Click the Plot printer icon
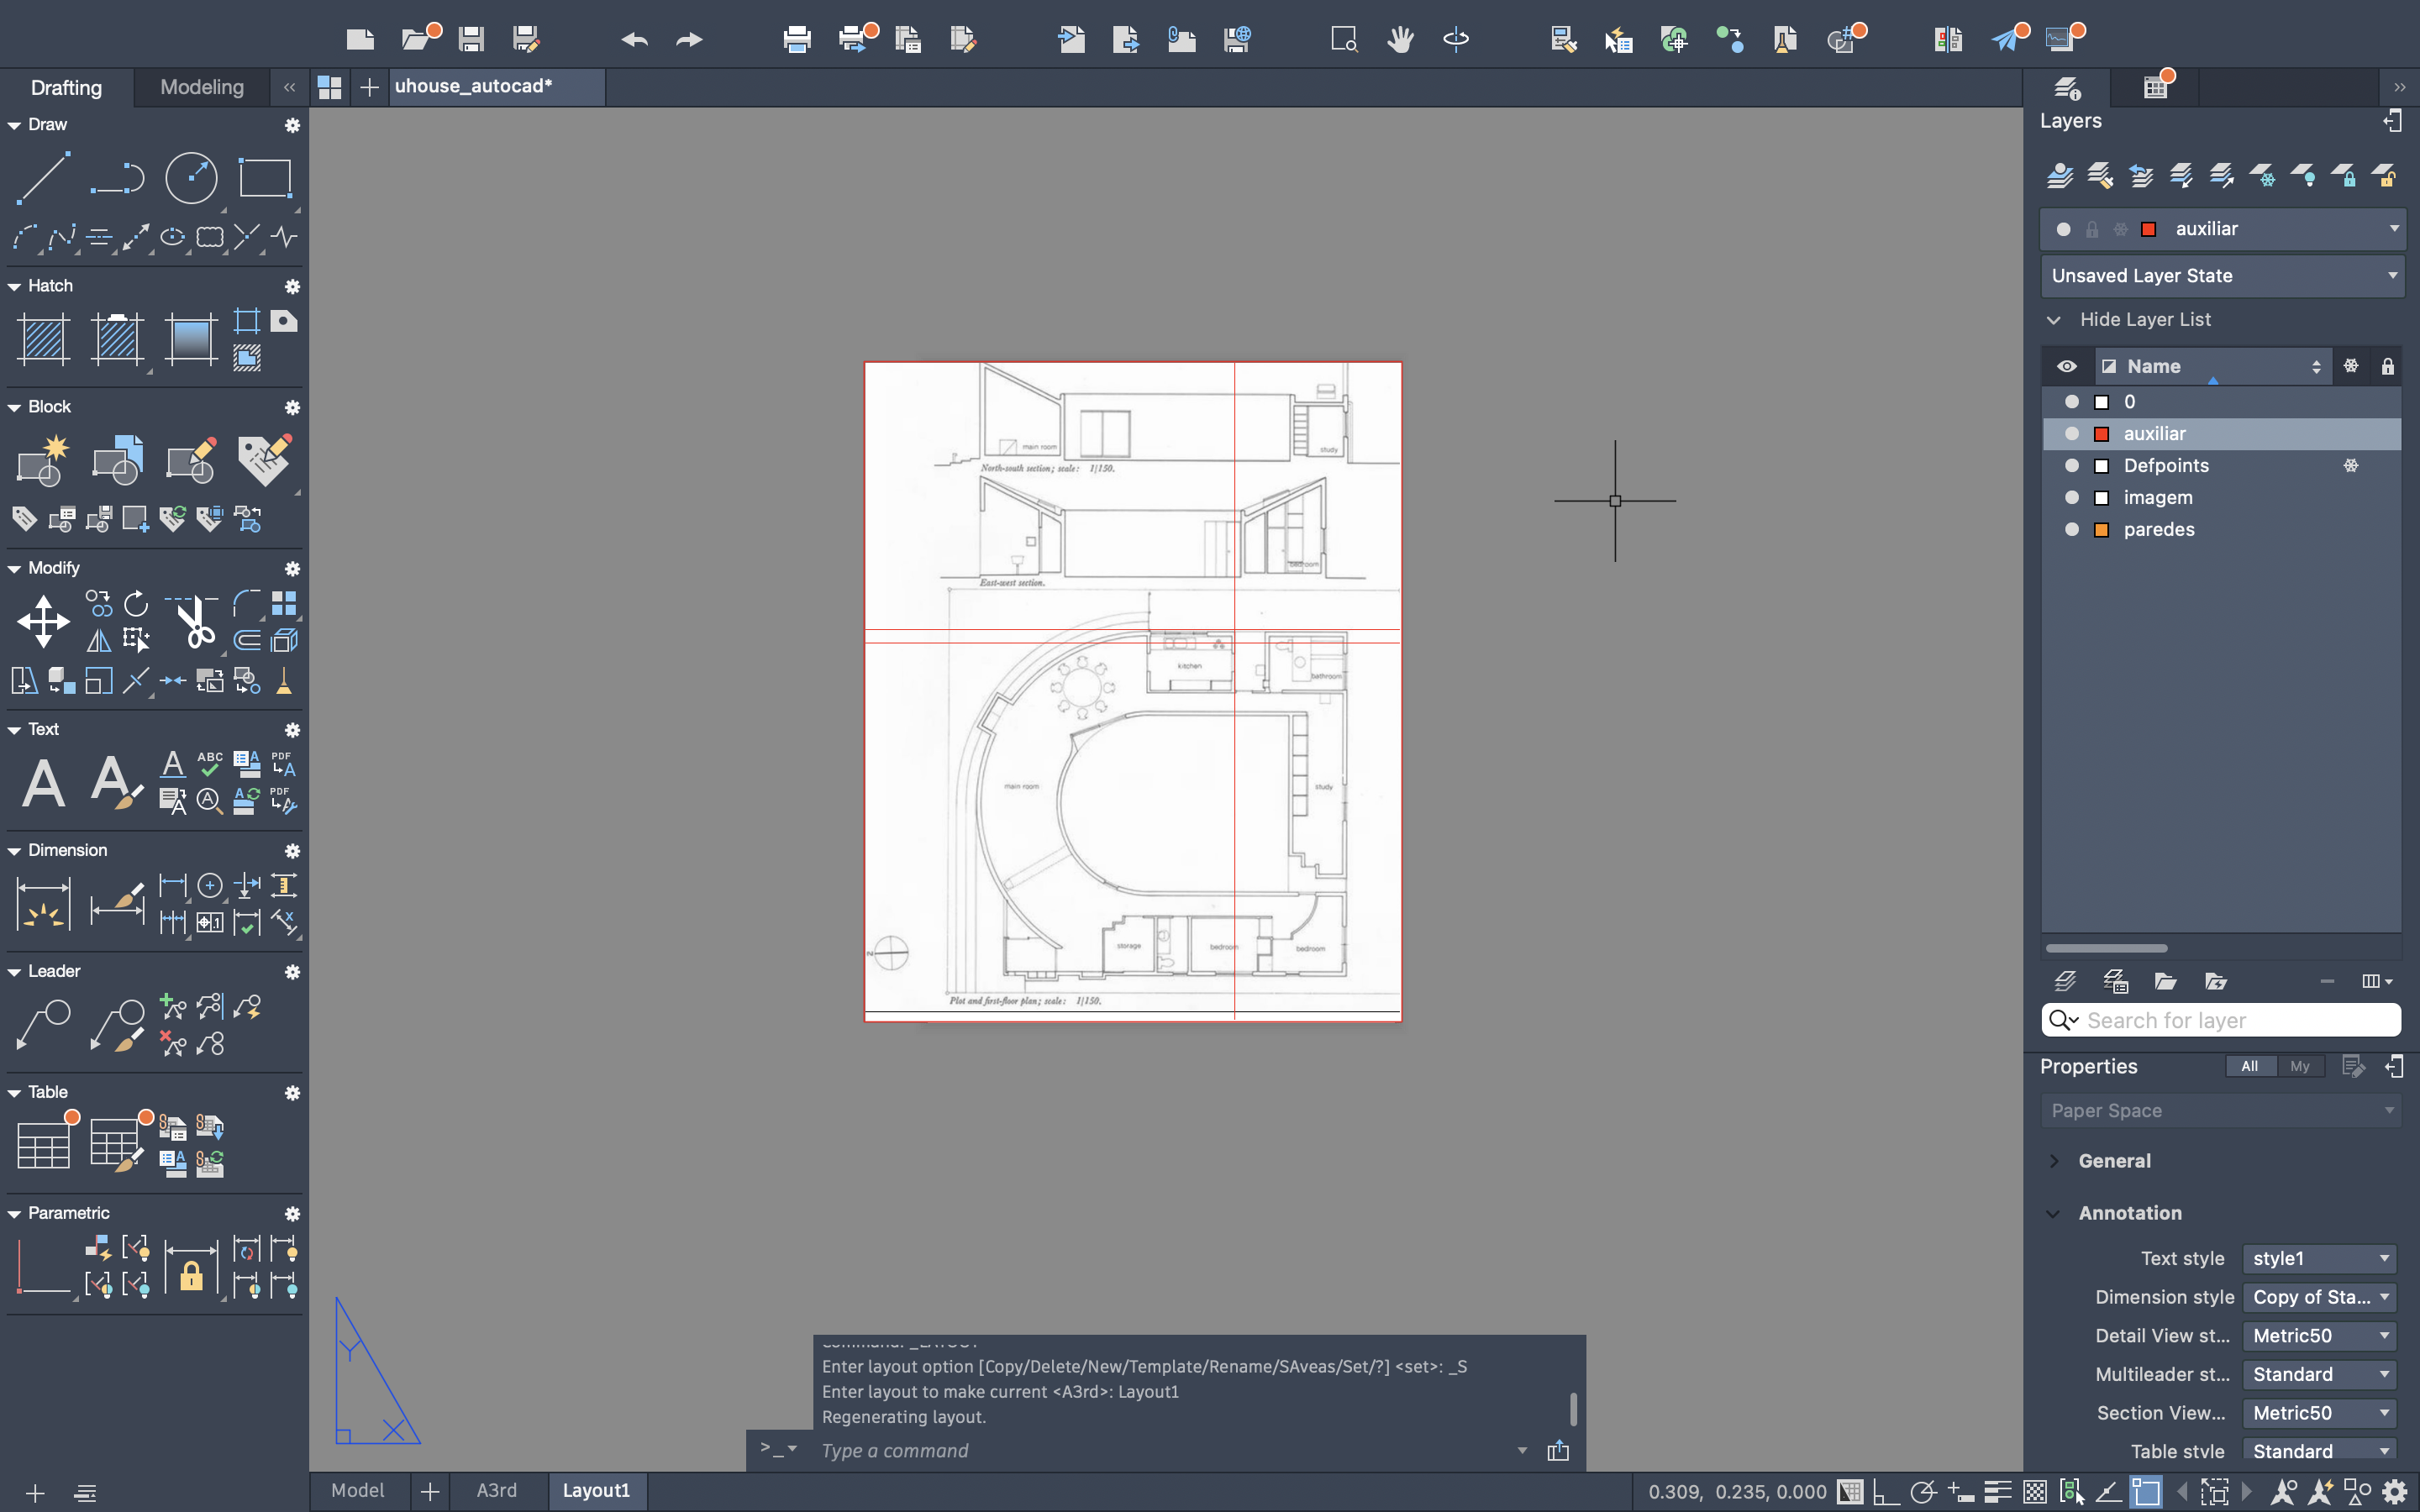This screenshot has height=1512, width=2420. point(796,39)
